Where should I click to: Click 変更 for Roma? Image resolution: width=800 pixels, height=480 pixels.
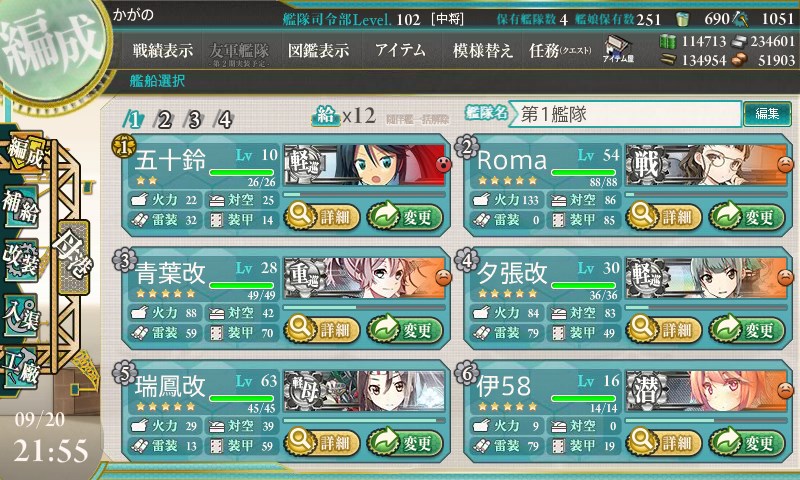click(746, 217)
